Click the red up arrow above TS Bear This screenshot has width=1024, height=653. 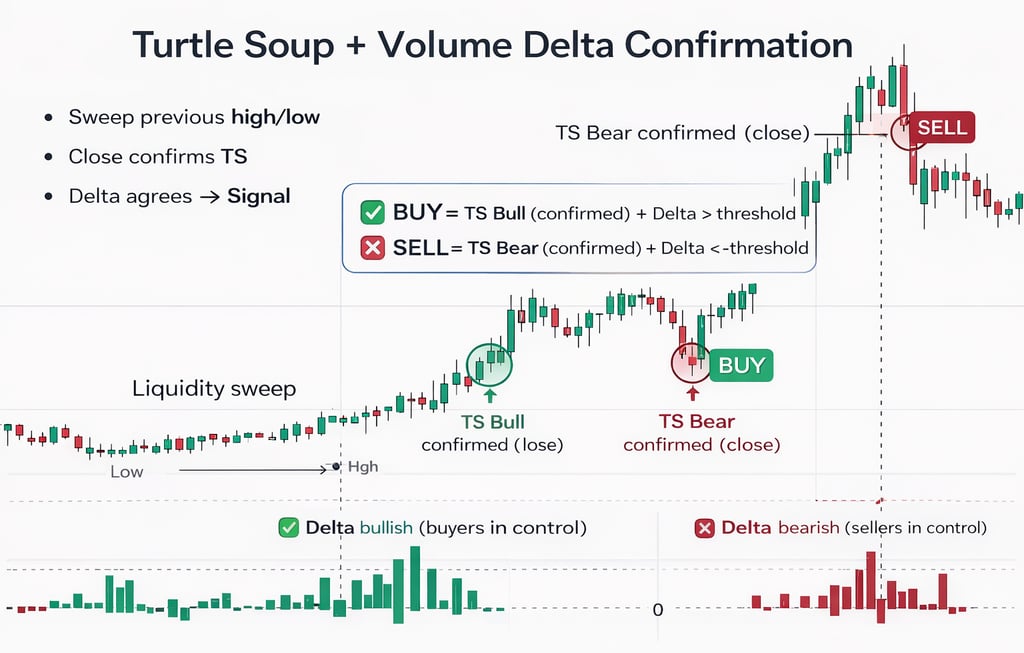[x=692, y=394]
